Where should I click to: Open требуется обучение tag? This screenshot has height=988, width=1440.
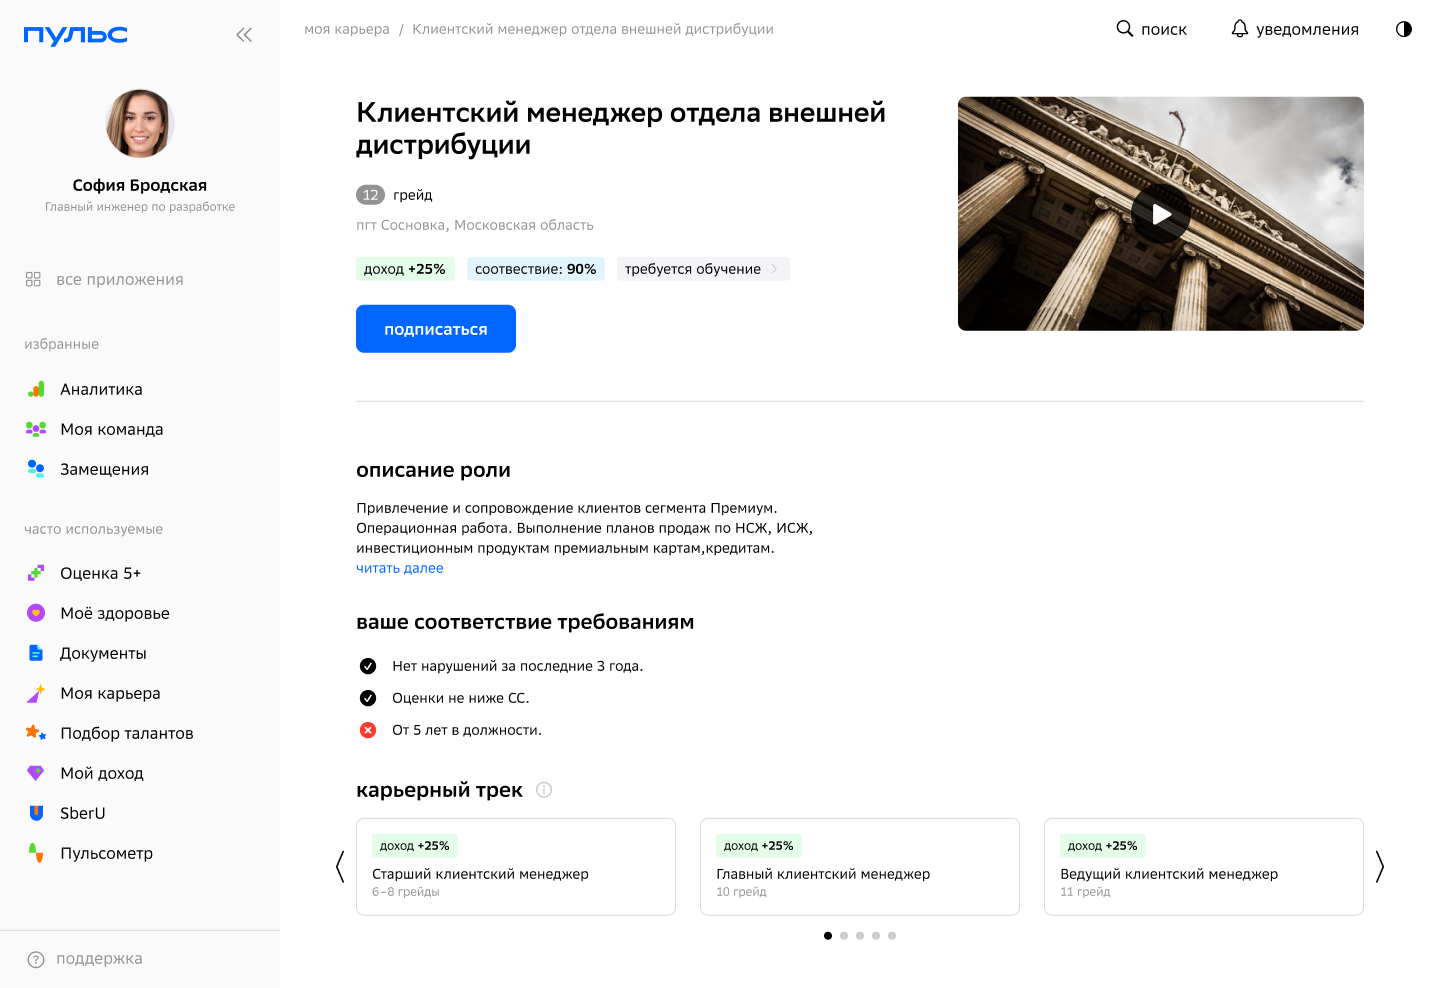click(703, 269)
